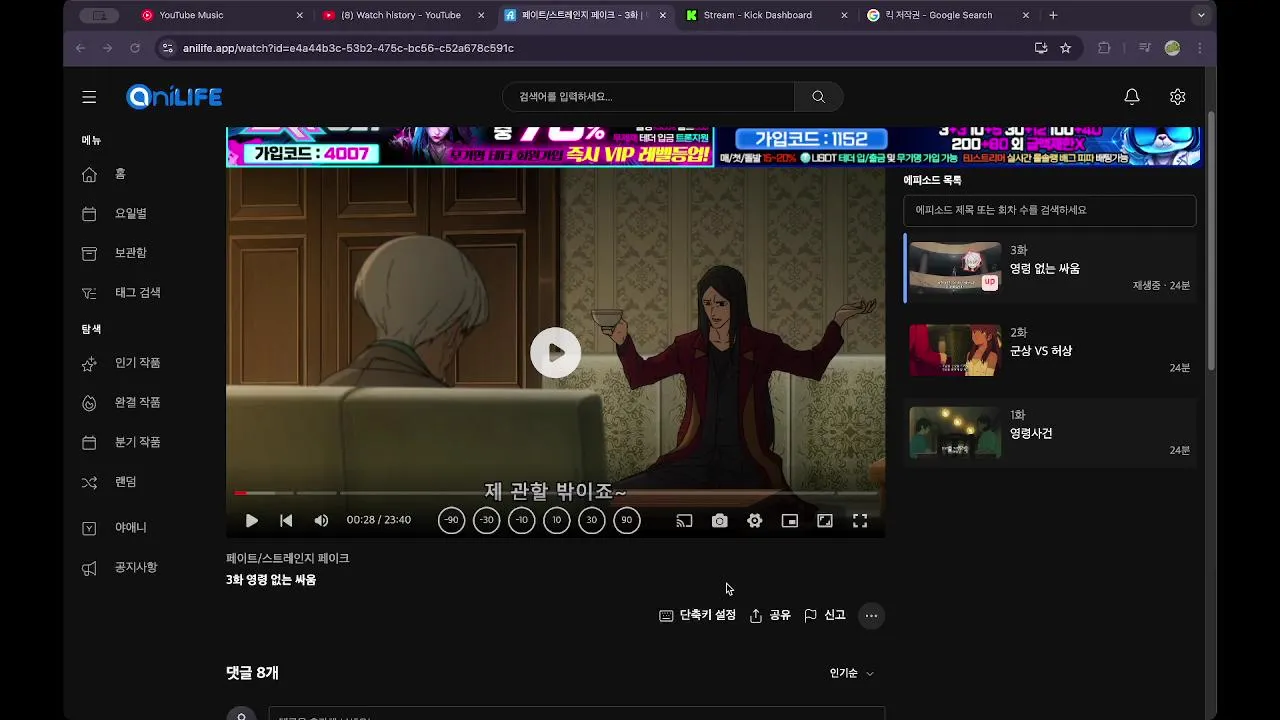Enter fullscreen mode

[x=859, y=521]
